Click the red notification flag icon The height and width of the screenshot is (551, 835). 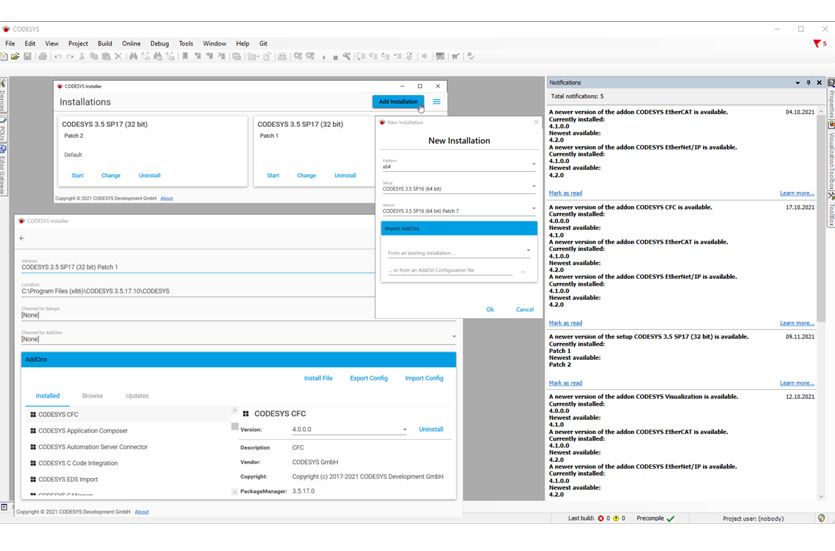click(x=817, y=44)
